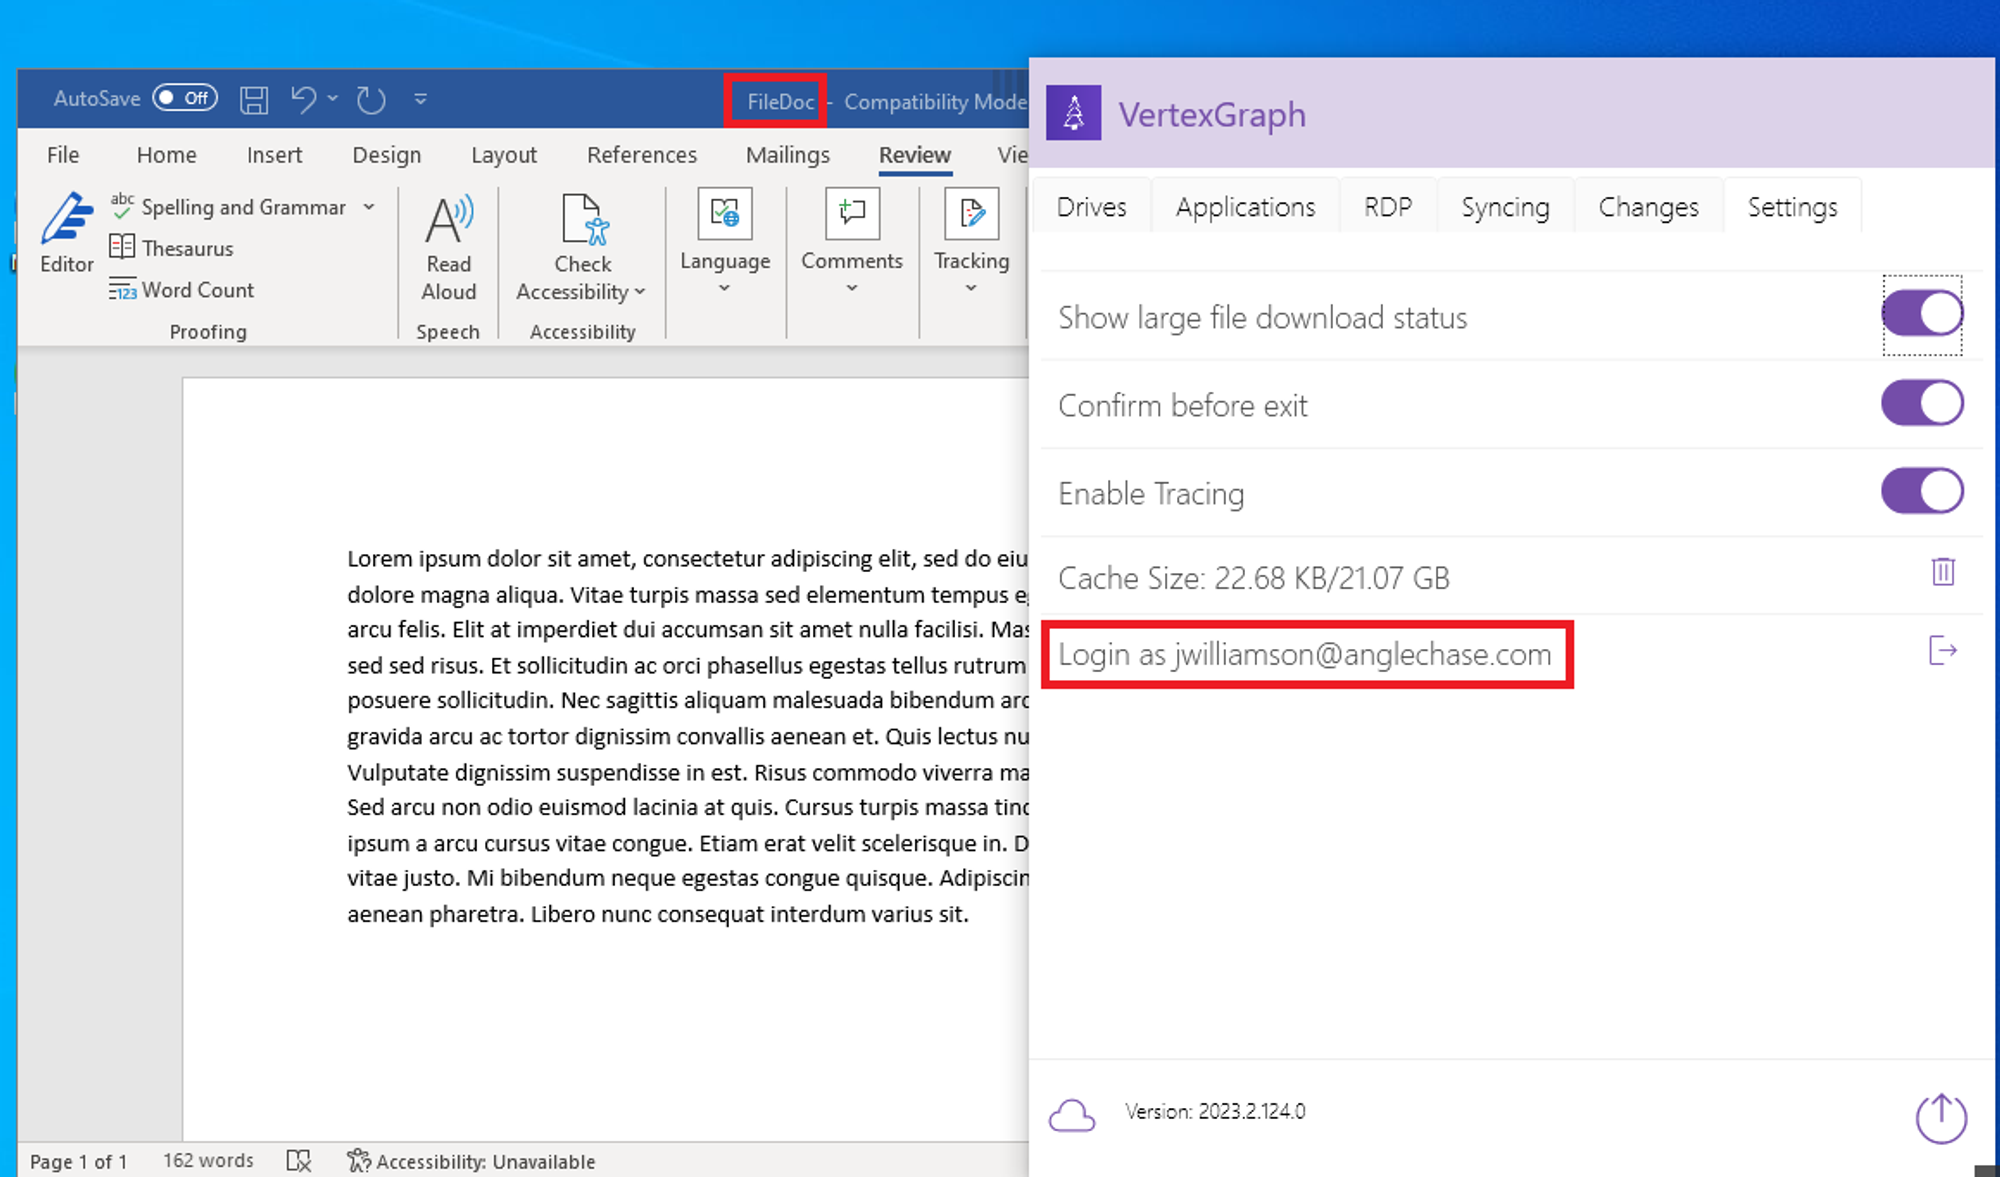Open the Word Count tool
The height and width of the screenshot is (1177, 2000).
point(181,290)
